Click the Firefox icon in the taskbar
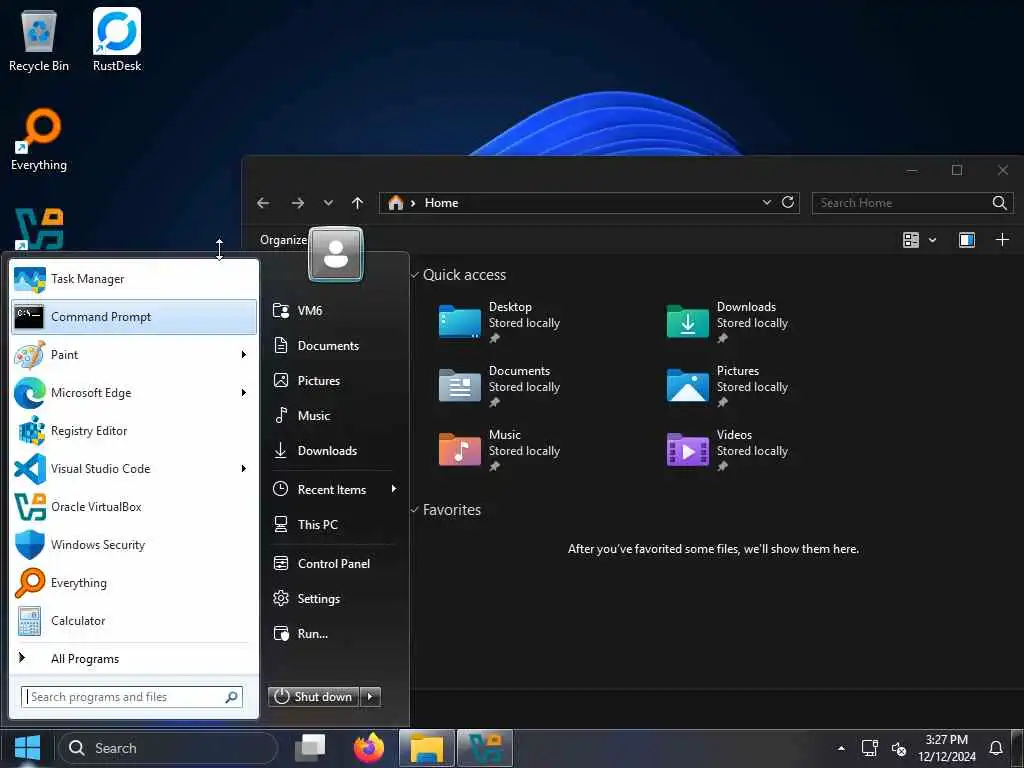The width and height of the screenshot is (1024, 768). [369, 748]
